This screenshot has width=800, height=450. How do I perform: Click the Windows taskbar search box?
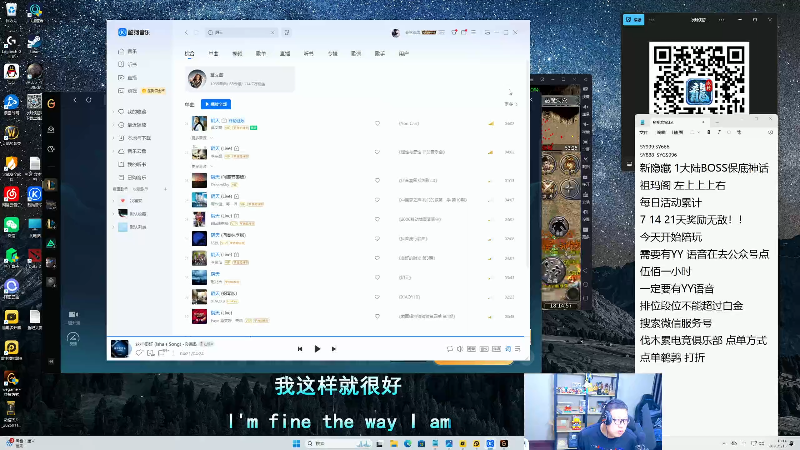click(338, 443)
